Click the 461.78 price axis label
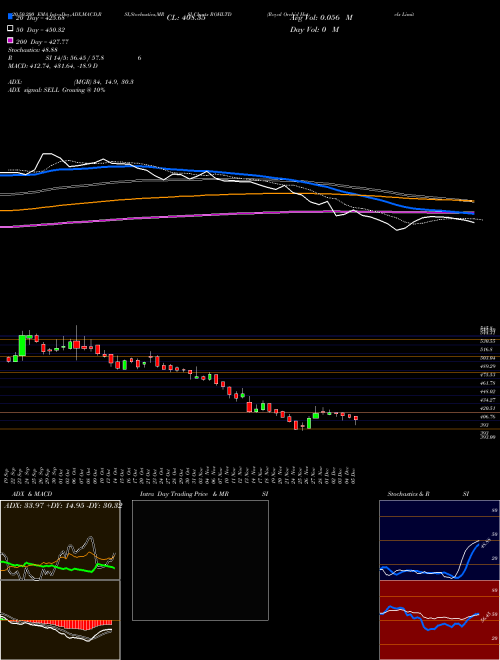 click(487, 383)
